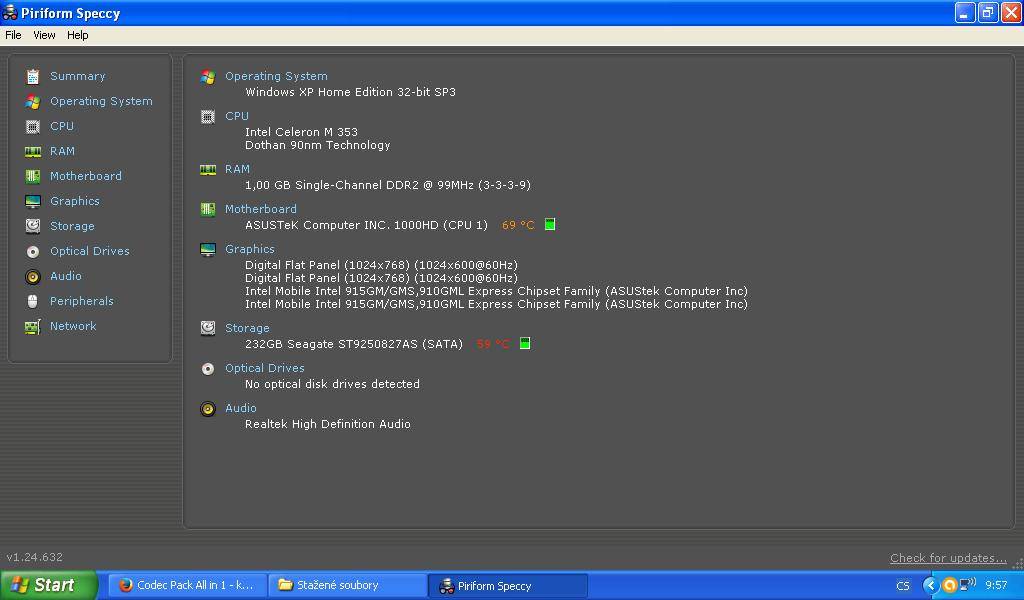Screen dimensions: 1024x600
Task: Expand hidden tray icons with the arrow
Action: tap(931, 585)
